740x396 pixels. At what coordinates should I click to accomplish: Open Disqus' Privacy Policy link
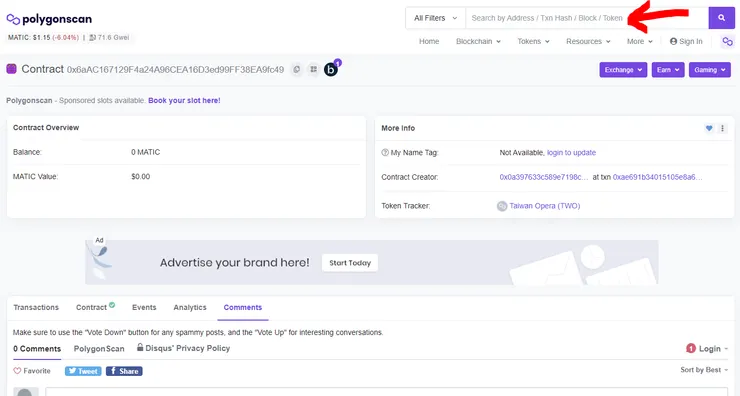click(184, 348)
